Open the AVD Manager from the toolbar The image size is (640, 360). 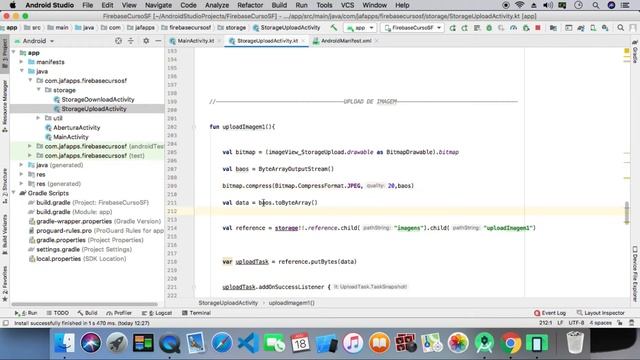tap(593, 28)
